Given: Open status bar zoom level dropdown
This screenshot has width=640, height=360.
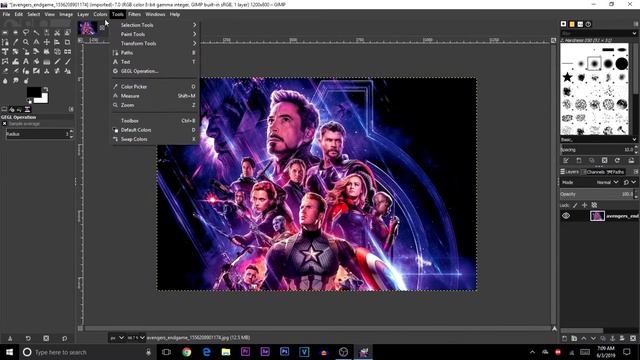Looking at the screenshot, I should [136, 338].
